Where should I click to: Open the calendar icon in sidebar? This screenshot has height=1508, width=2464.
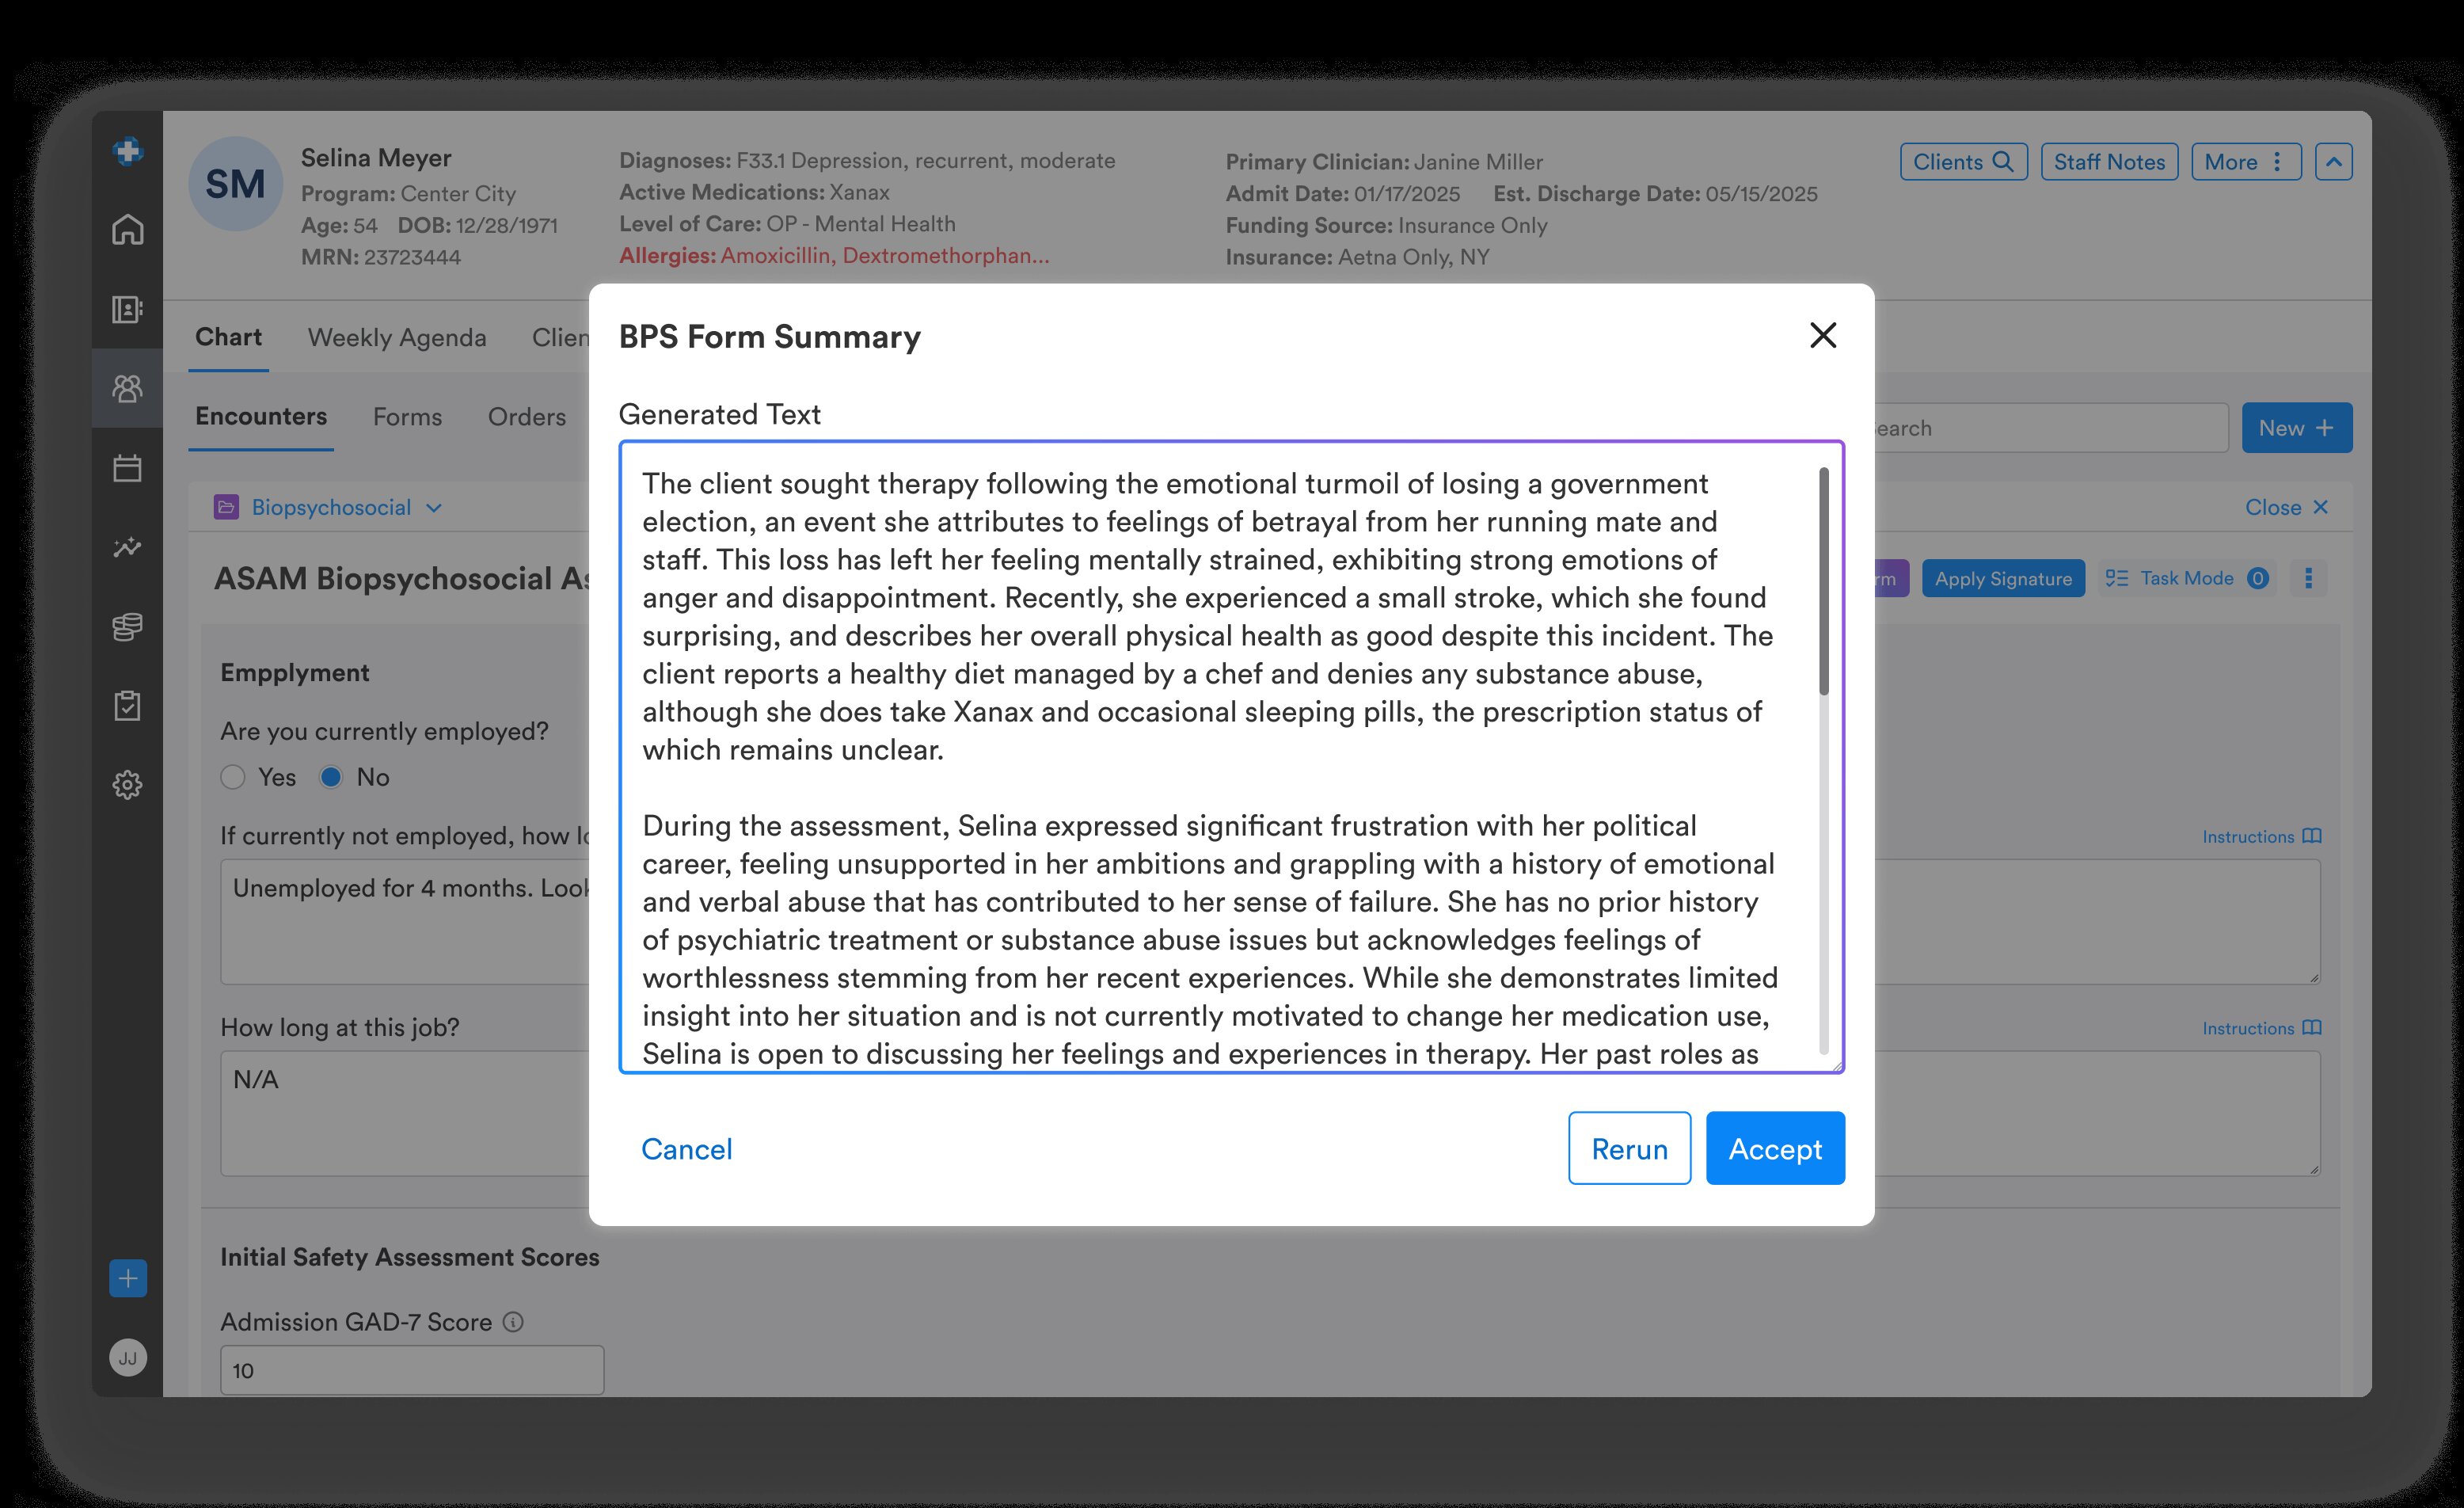click(x=127, y=468)
